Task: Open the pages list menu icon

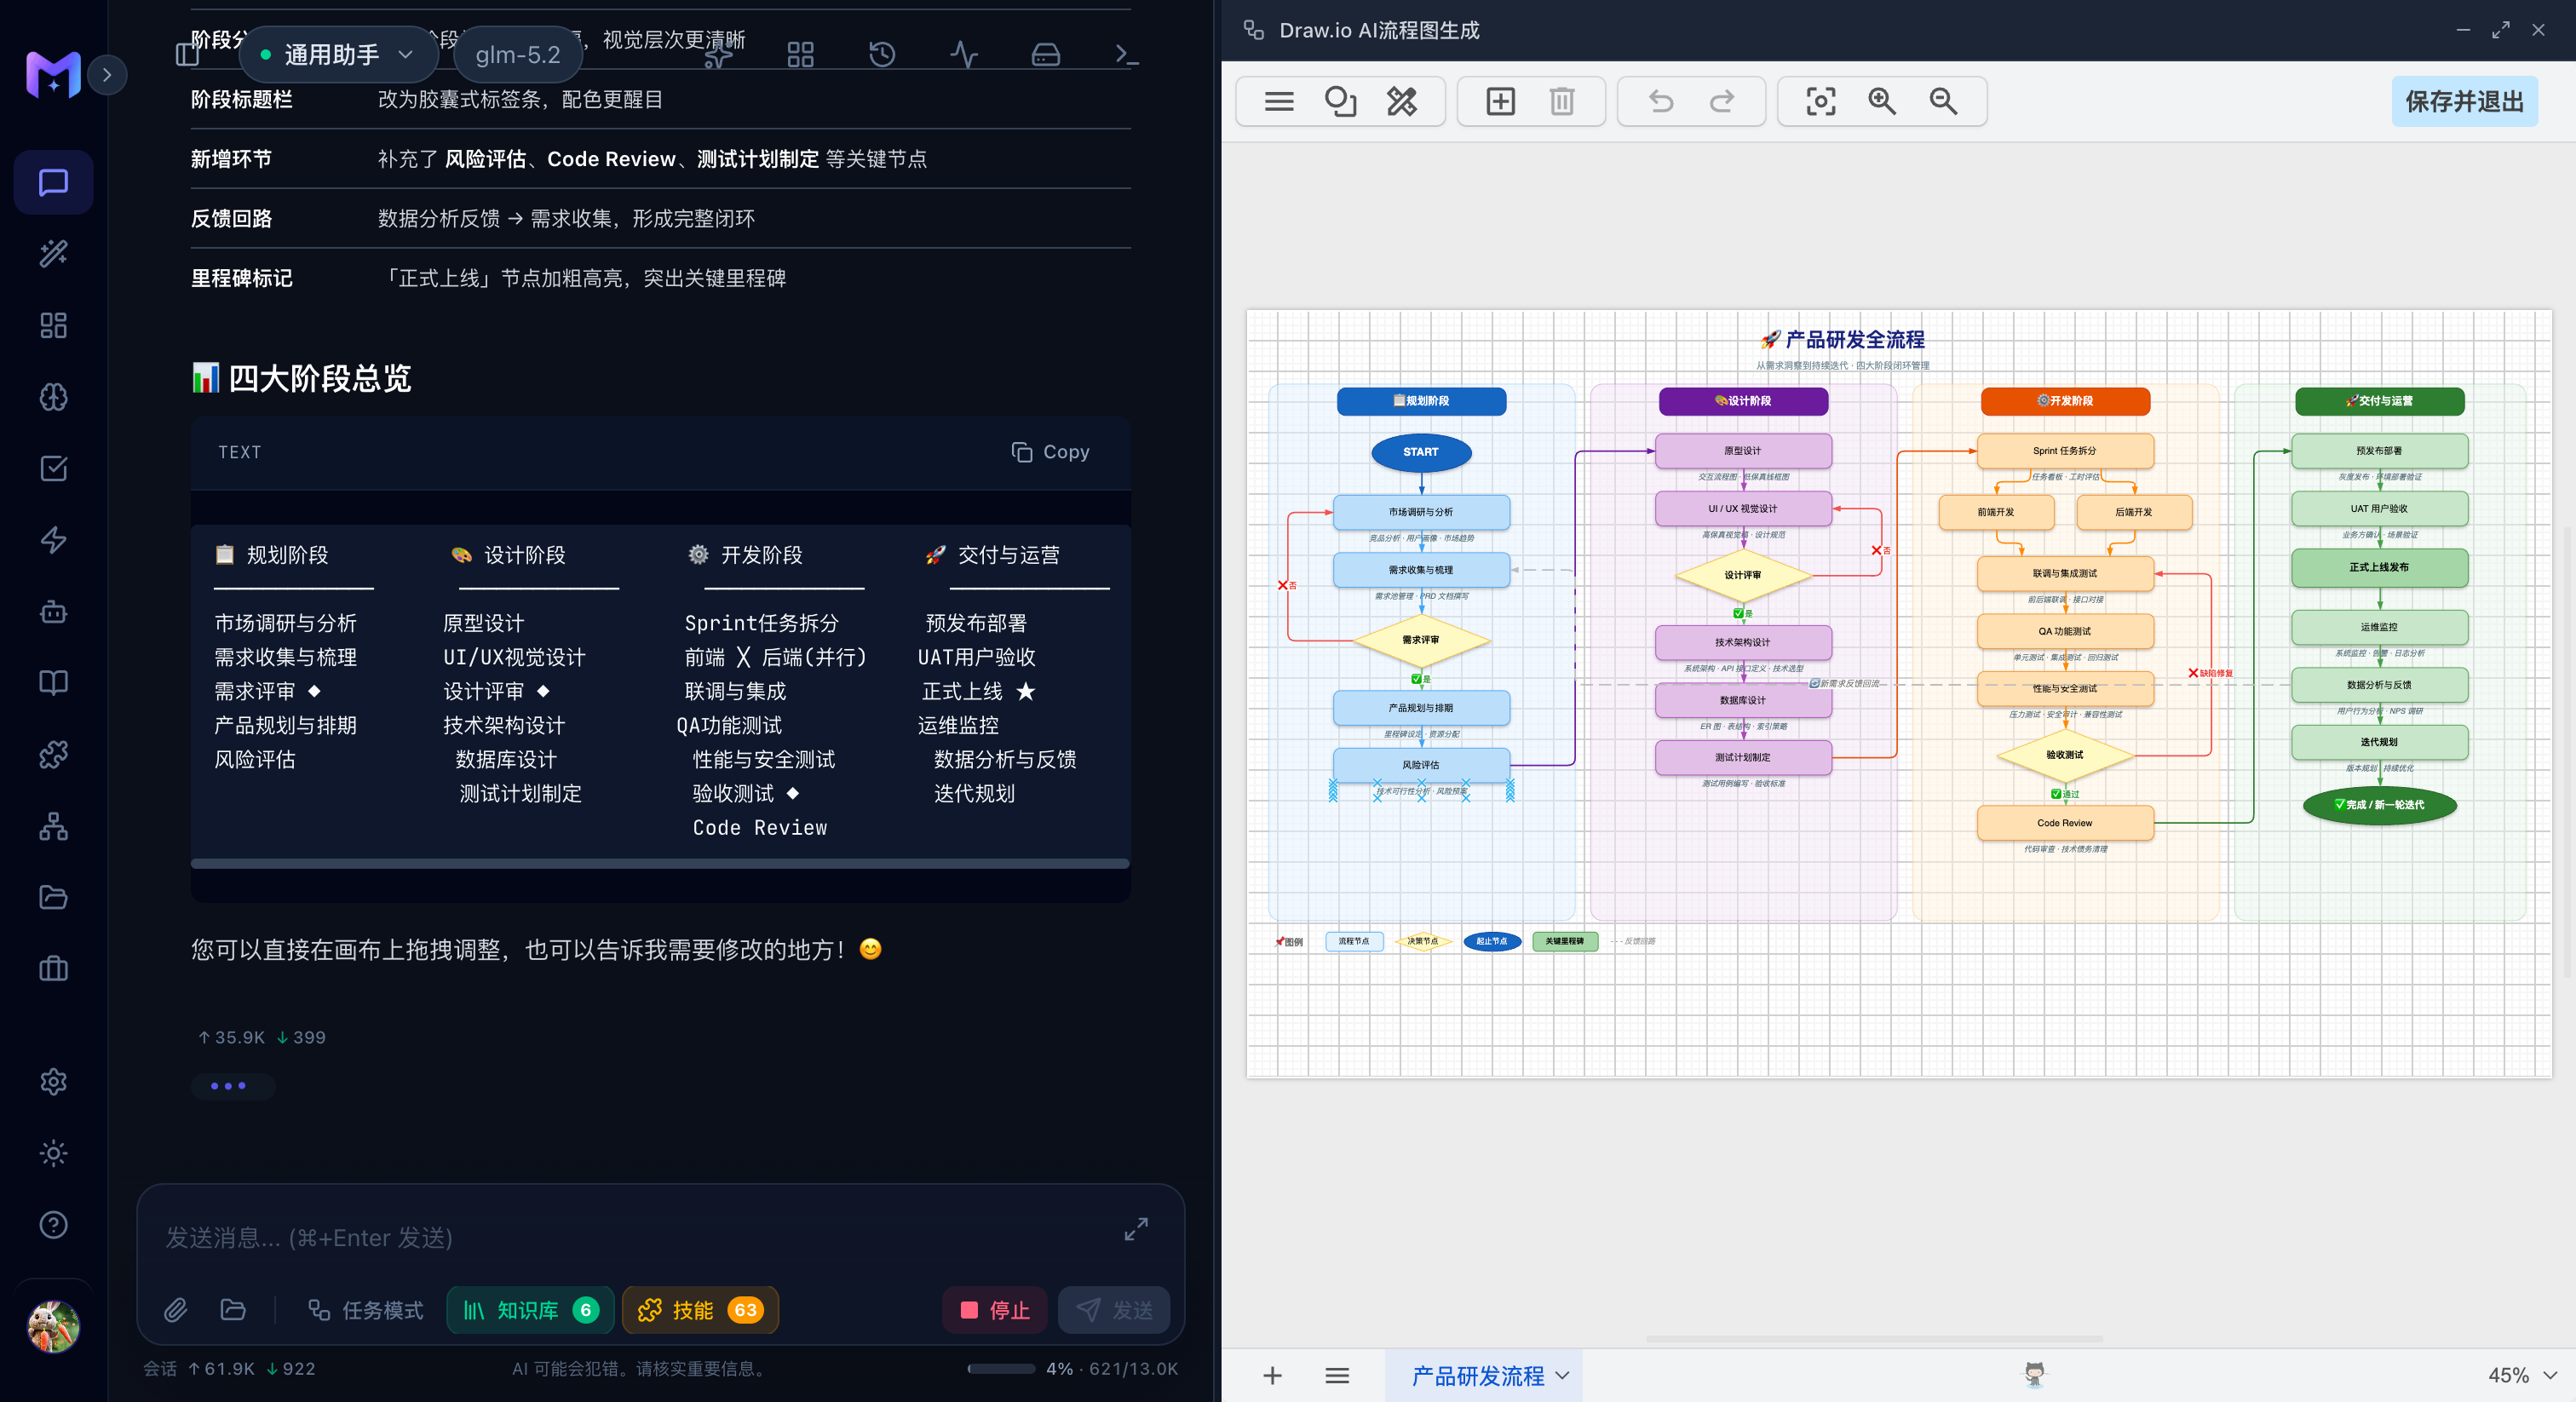Action: [x=1337, y=1376]
